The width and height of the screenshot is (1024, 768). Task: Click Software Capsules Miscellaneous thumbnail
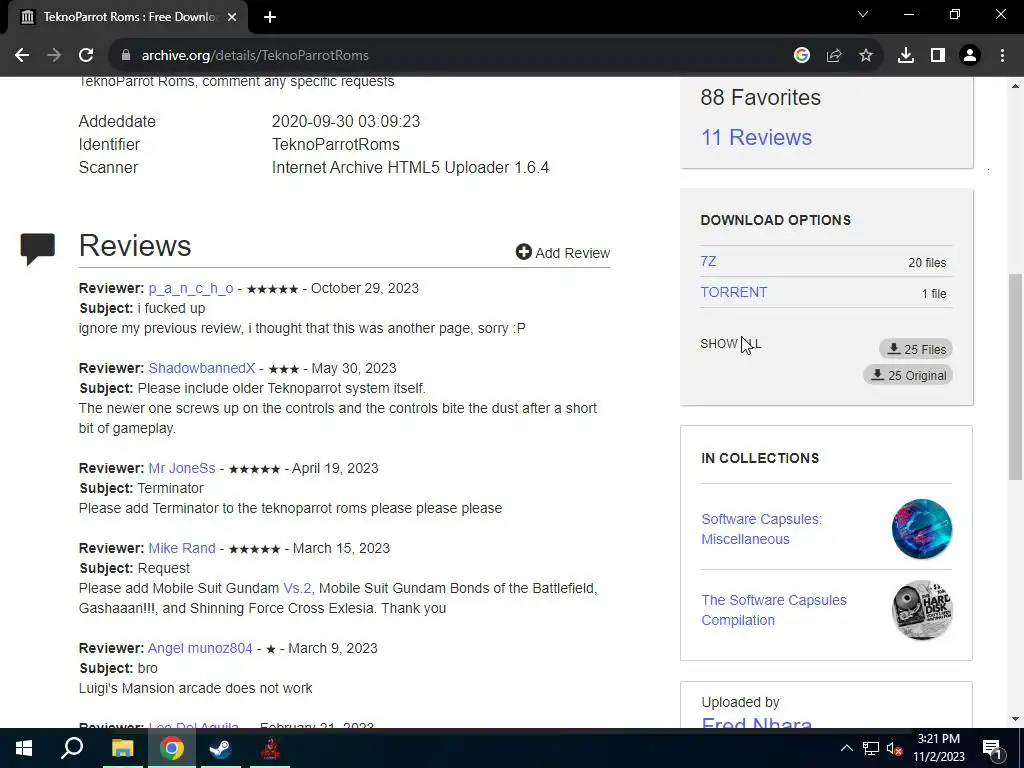[922, 529]
